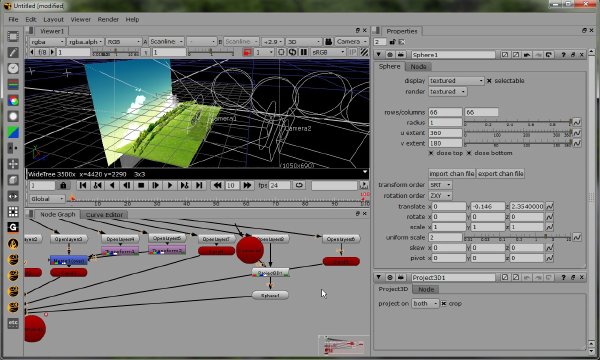The width and height of the screenshot is (600, 360).
Task: Open the Furnace flame toolbar icon
Action: click(x=13, y=244)
